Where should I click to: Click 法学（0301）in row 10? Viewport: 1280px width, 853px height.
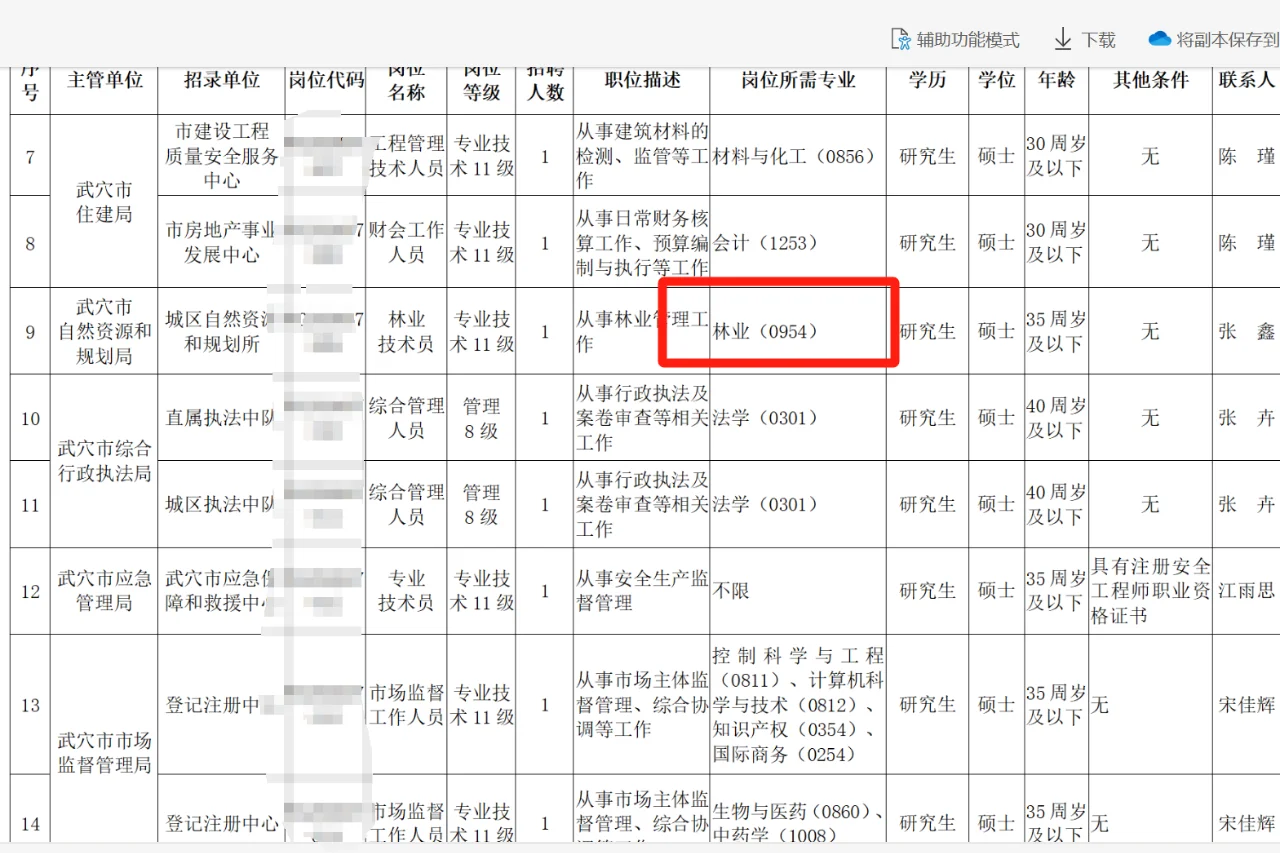tap(765, 418)
